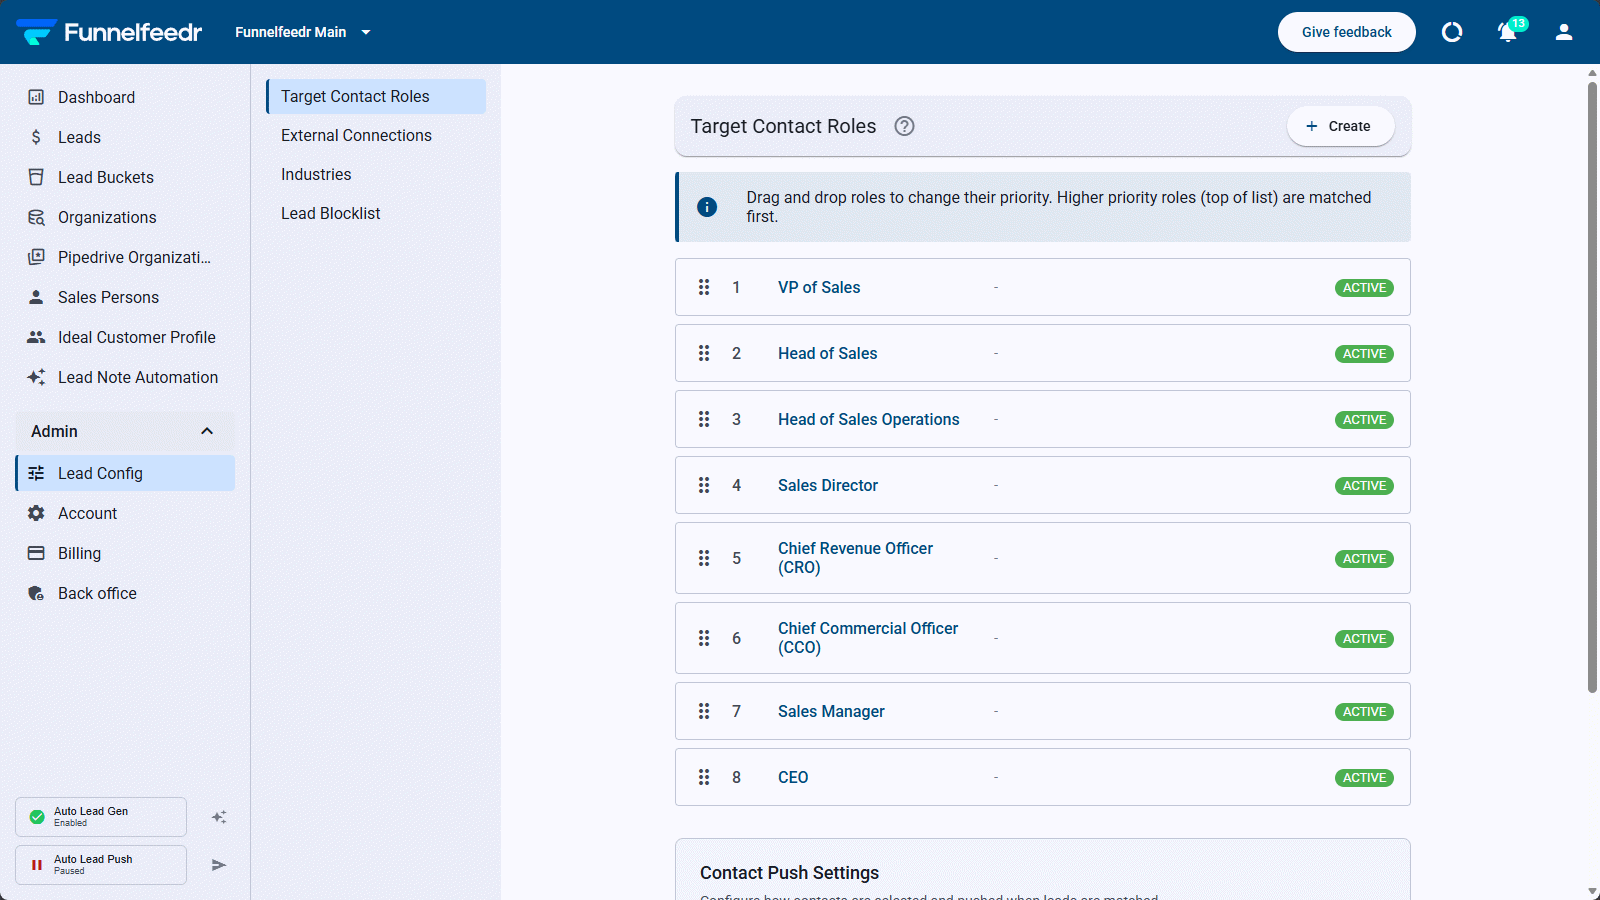Click the Contact Push Settings heading
This screenshot has height=900, width=1600.
pyautogui.click(x=789, y=873)
